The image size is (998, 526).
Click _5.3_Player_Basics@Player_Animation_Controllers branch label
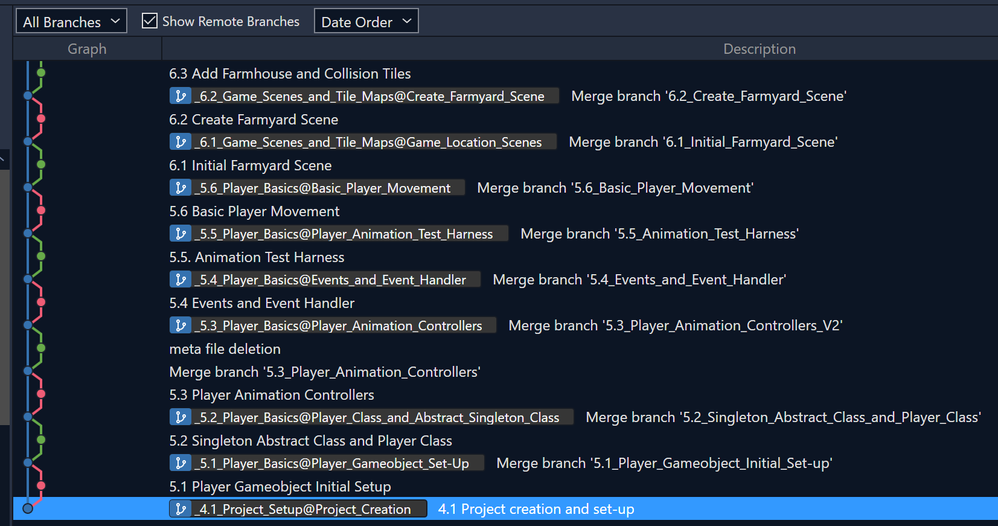point(333,325)
